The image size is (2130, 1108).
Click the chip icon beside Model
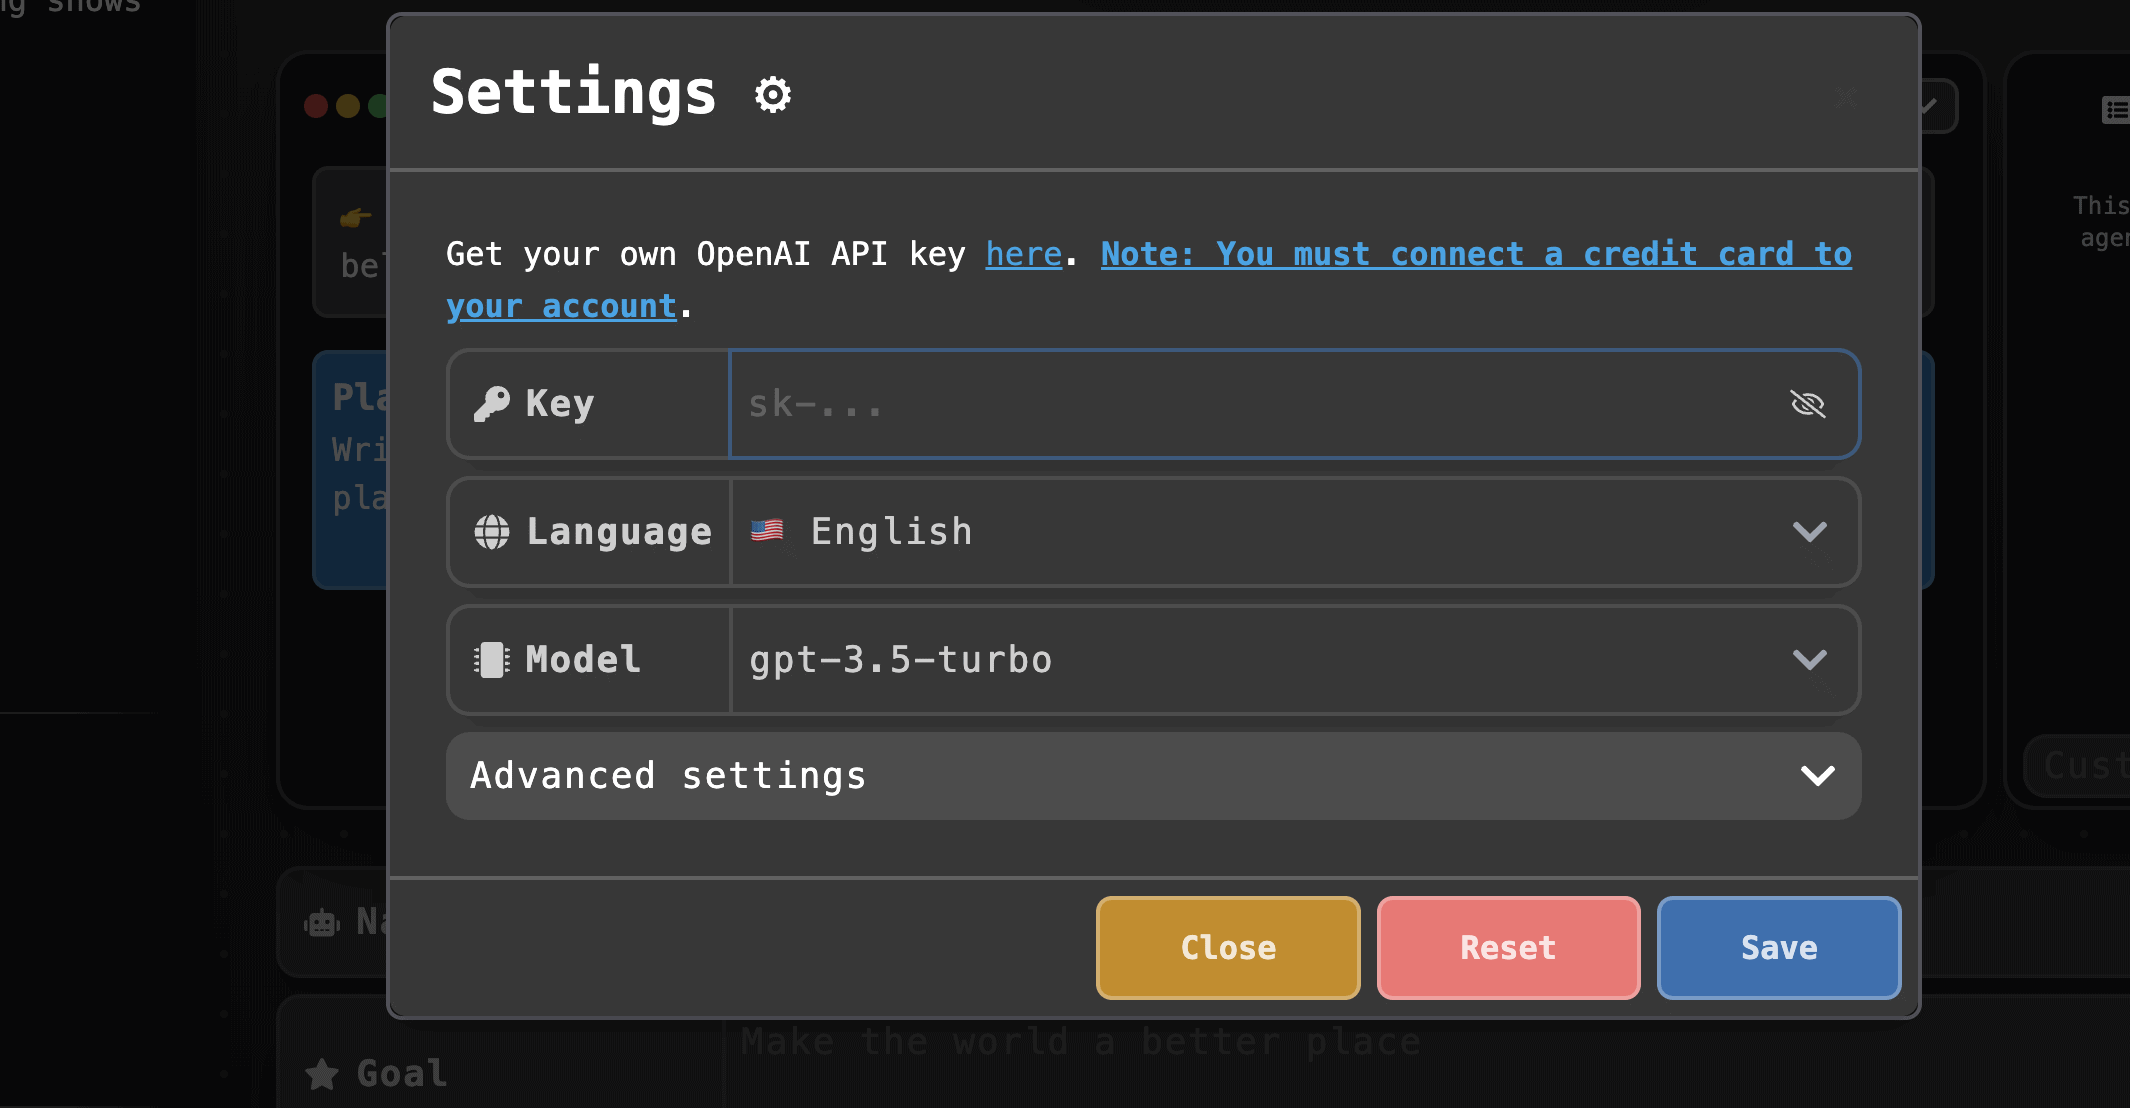tap(491, 660)
